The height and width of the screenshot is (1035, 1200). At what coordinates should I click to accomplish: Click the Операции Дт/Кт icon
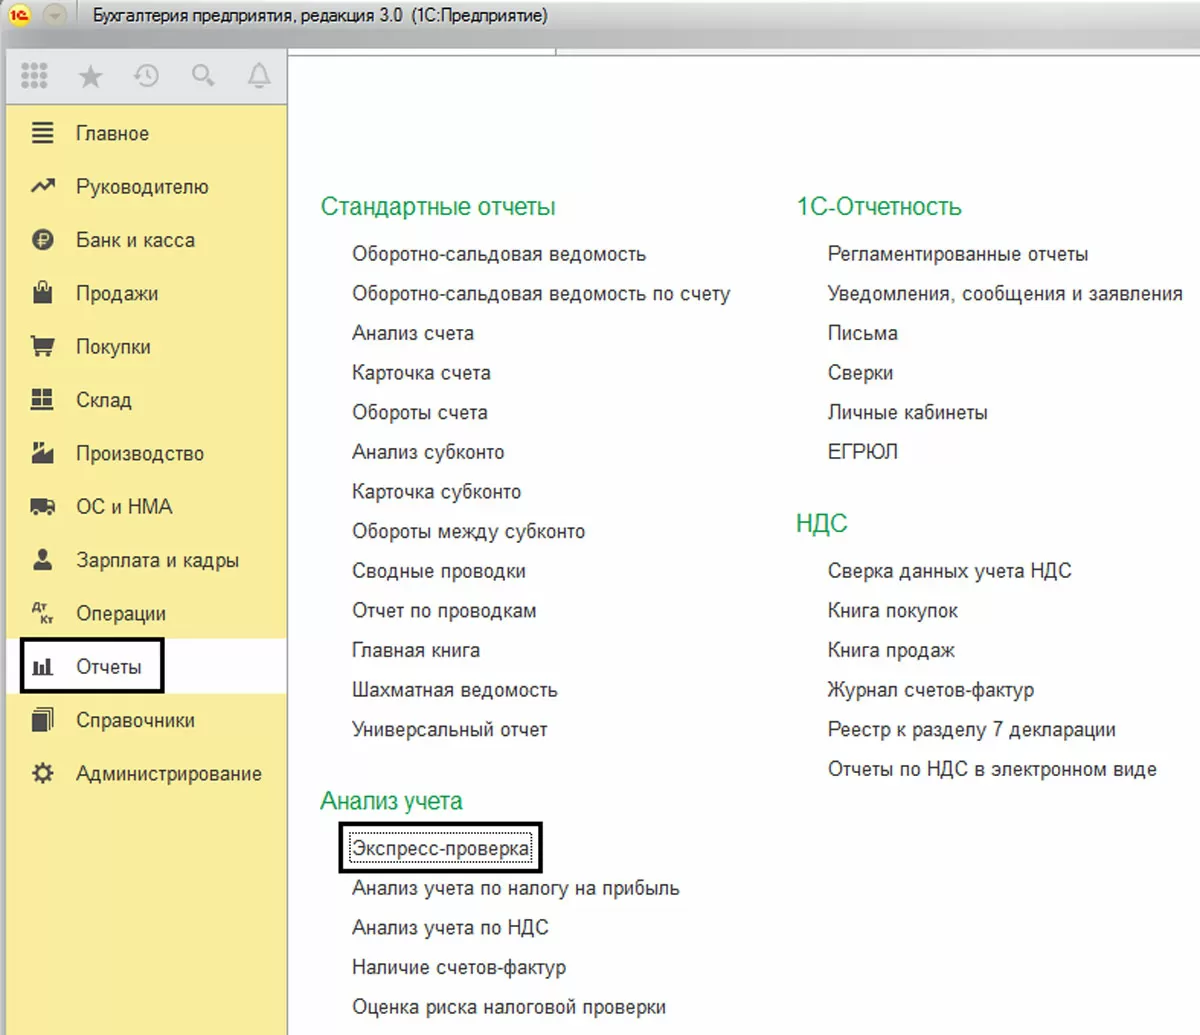coord(42,613)
